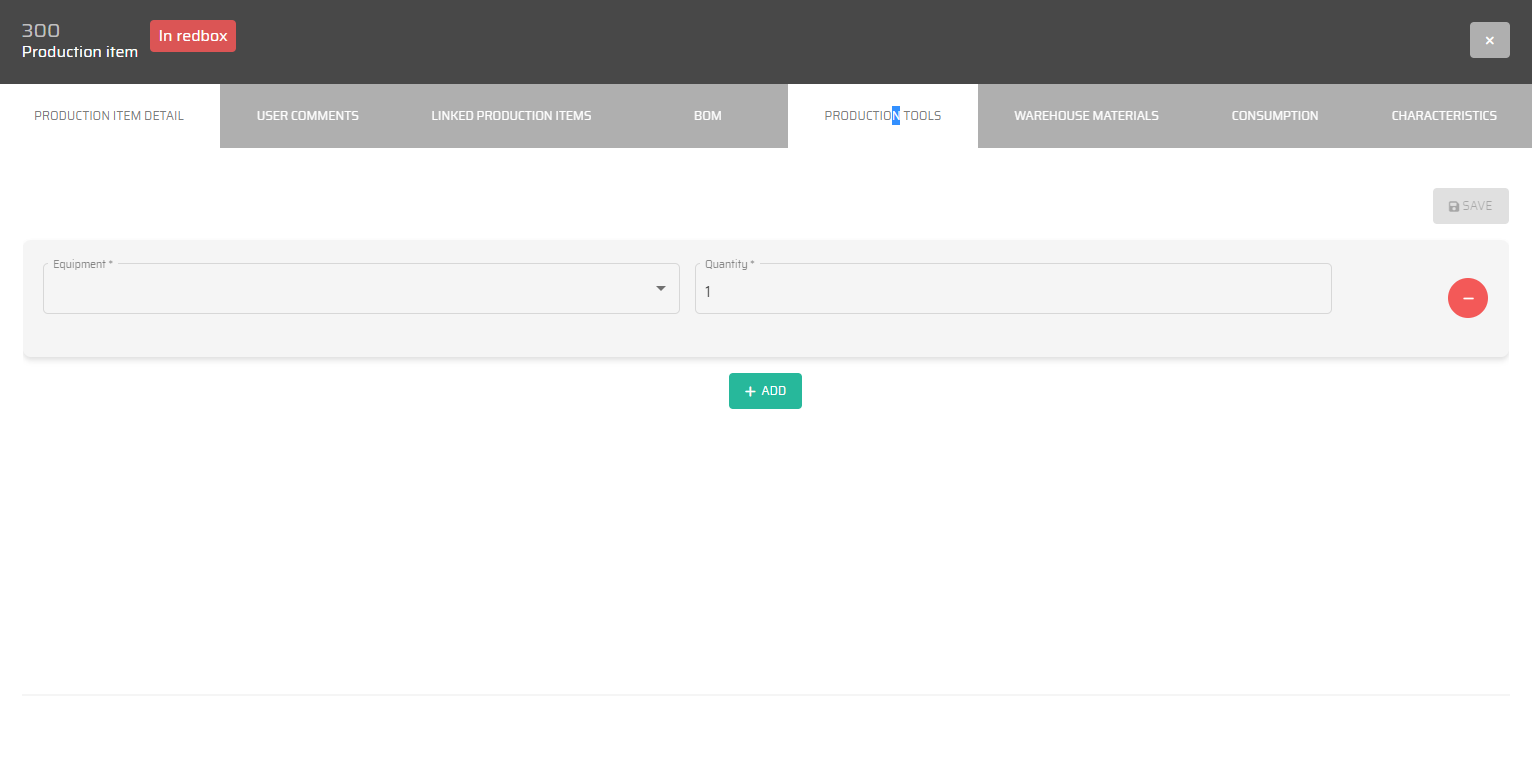Click the 300 item number heading

click(40, 31)
